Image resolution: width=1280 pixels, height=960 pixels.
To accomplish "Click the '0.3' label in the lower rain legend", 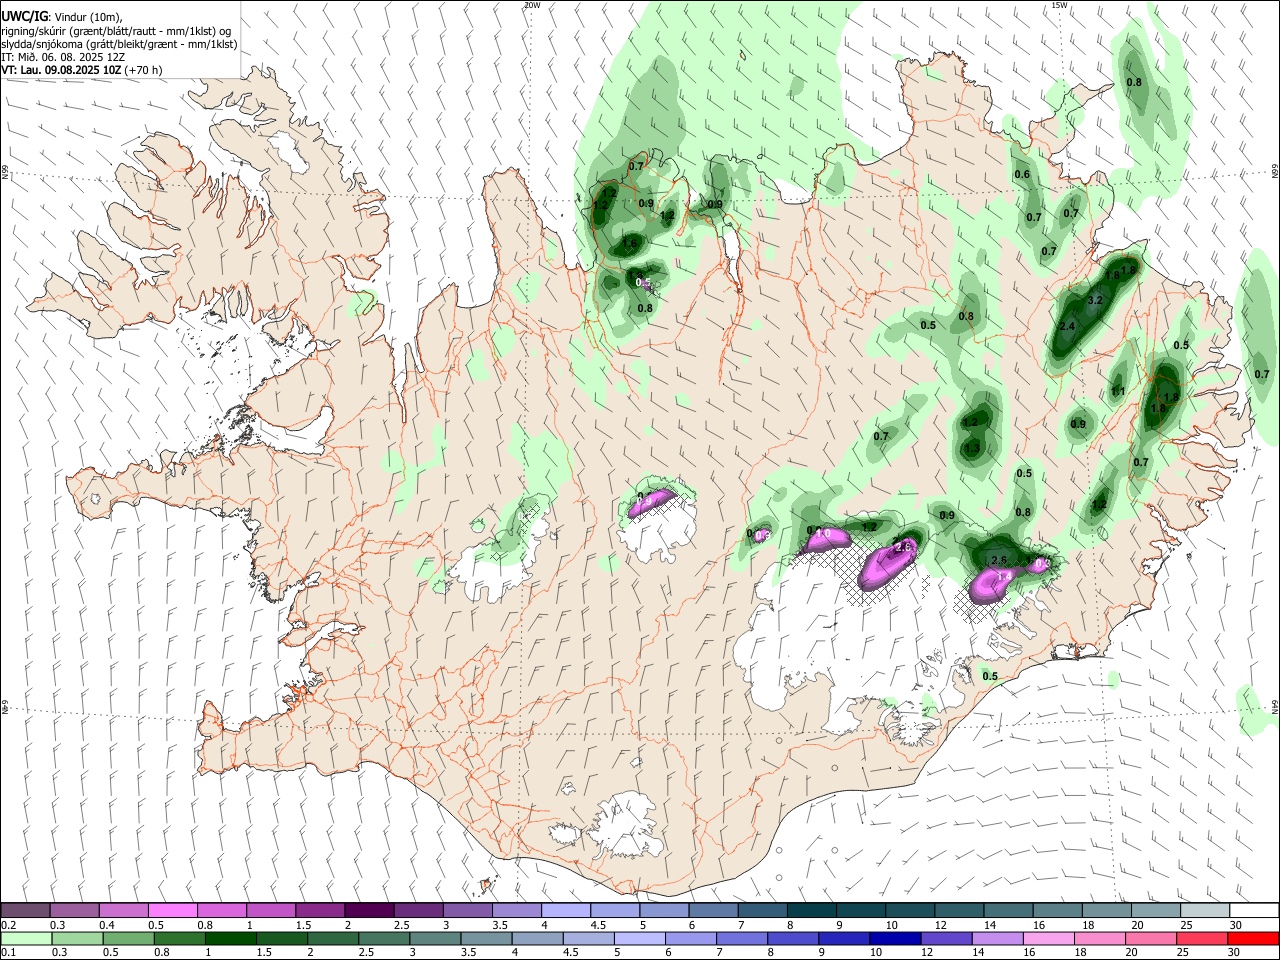I will pyautogui.click(x=59, y=953).
